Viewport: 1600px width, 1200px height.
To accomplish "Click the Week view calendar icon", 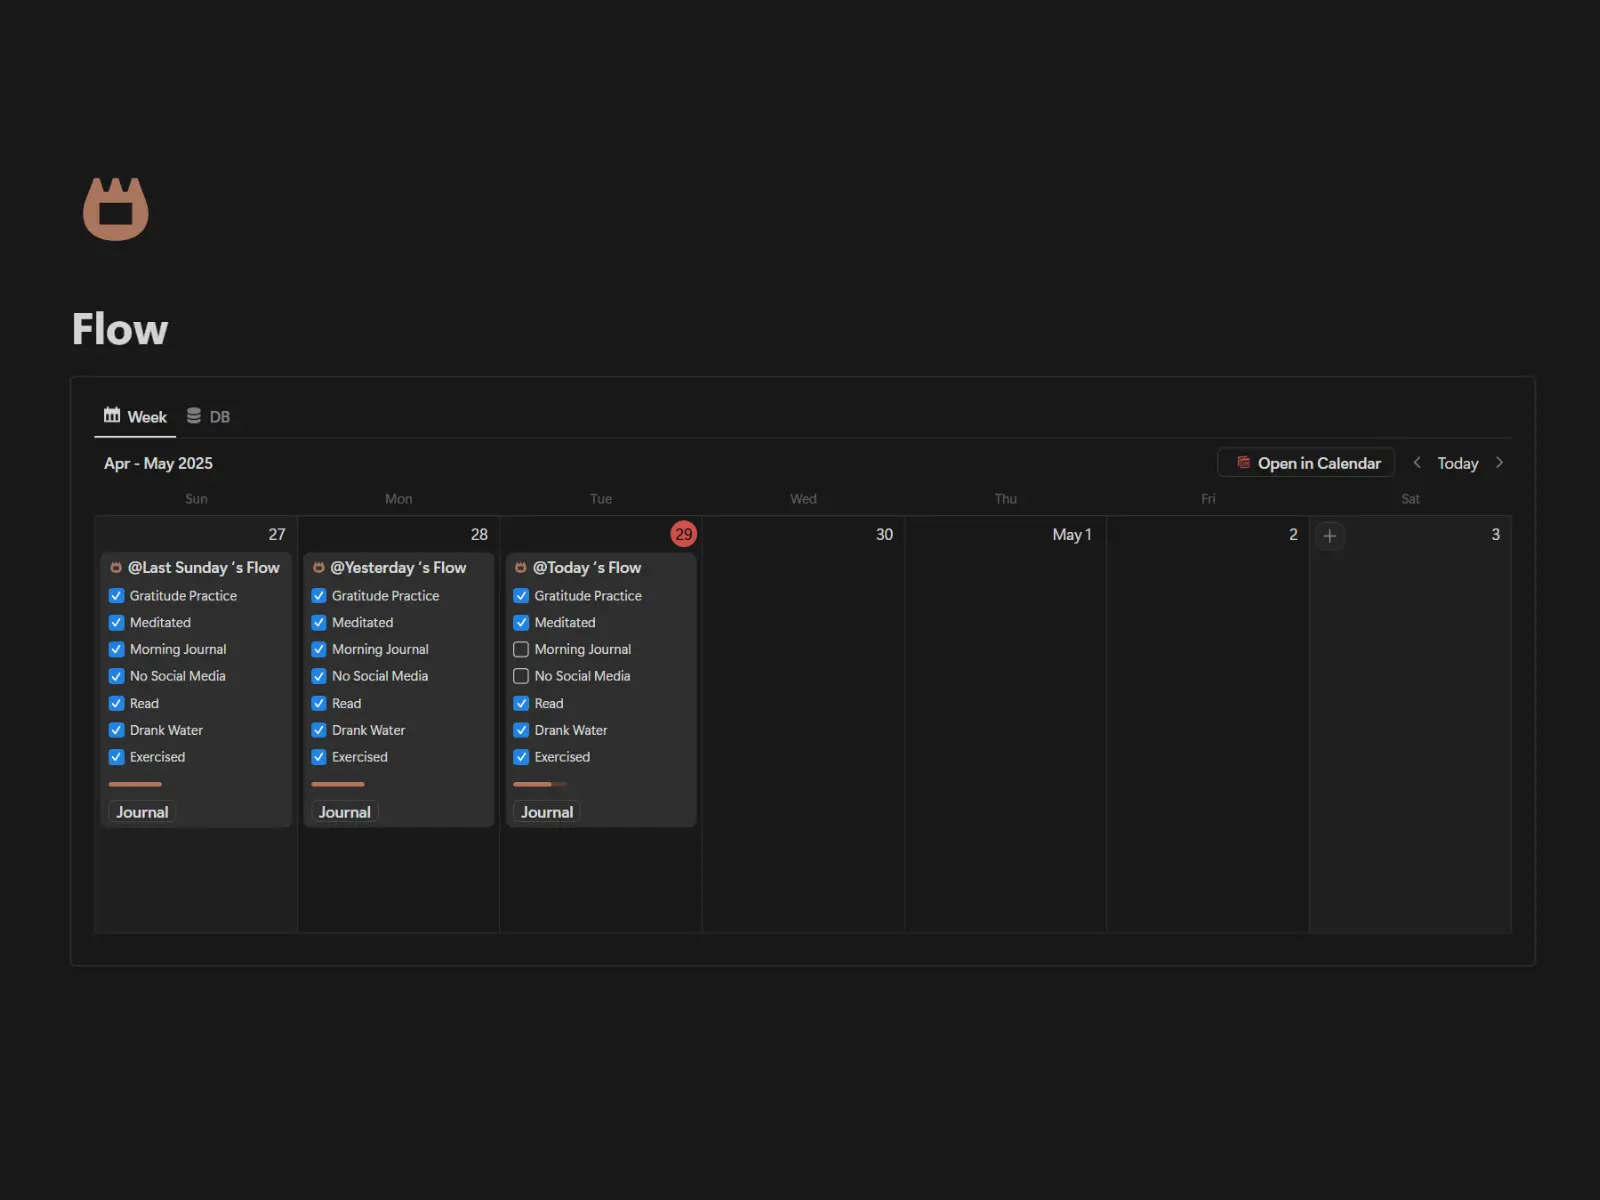I will [112, 416].
